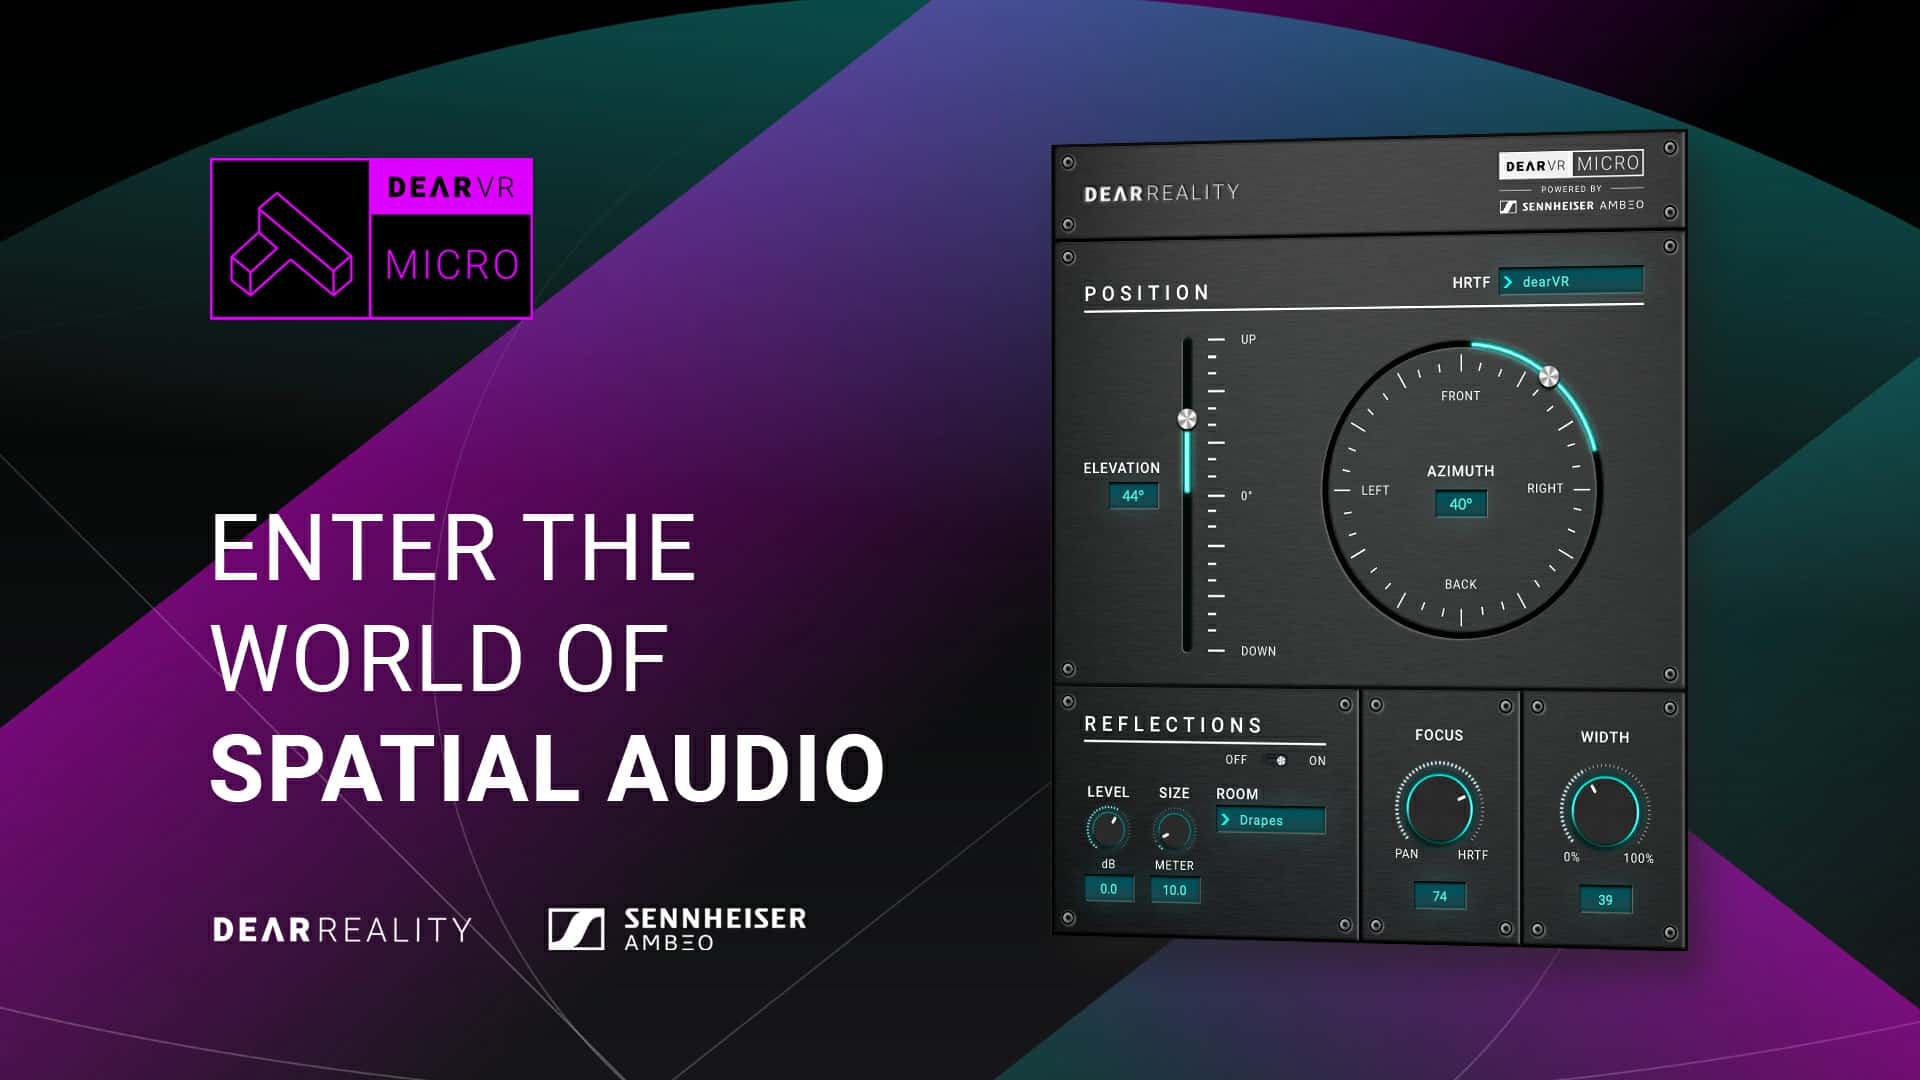Click the DEAR REALITY logo at bottom left
The width and height of the screenshot is (1920, 1080).
[342, 930]
